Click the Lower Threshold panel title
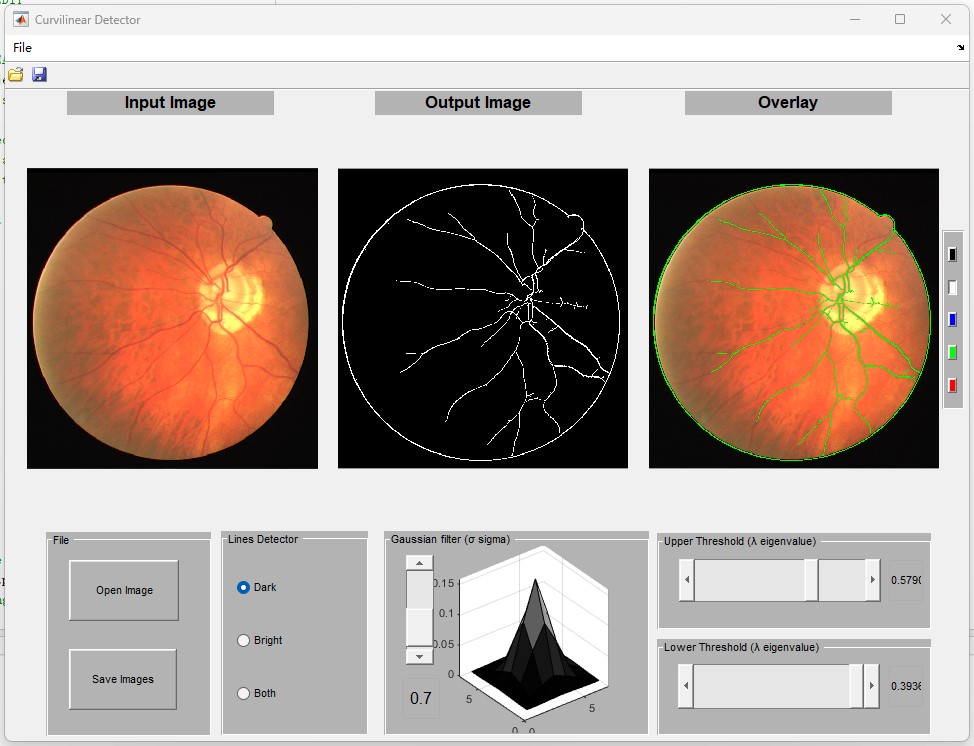Viewport: 974px width, 746px height. [x=741, y=647]
